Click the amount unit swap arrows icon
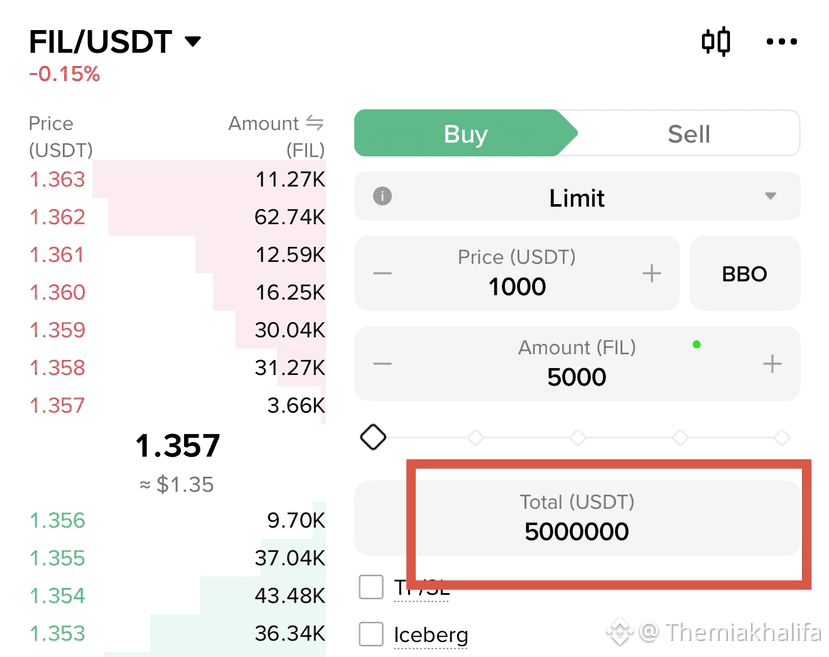 [315, 123]
